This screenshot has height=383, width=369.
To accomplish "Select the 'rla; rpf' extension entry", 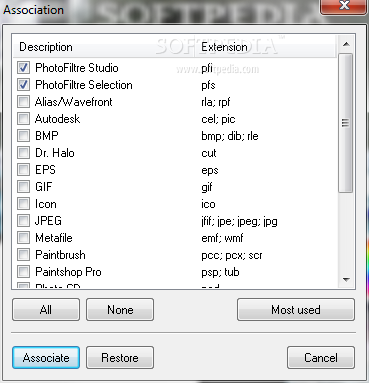I will tap(216, 102).
